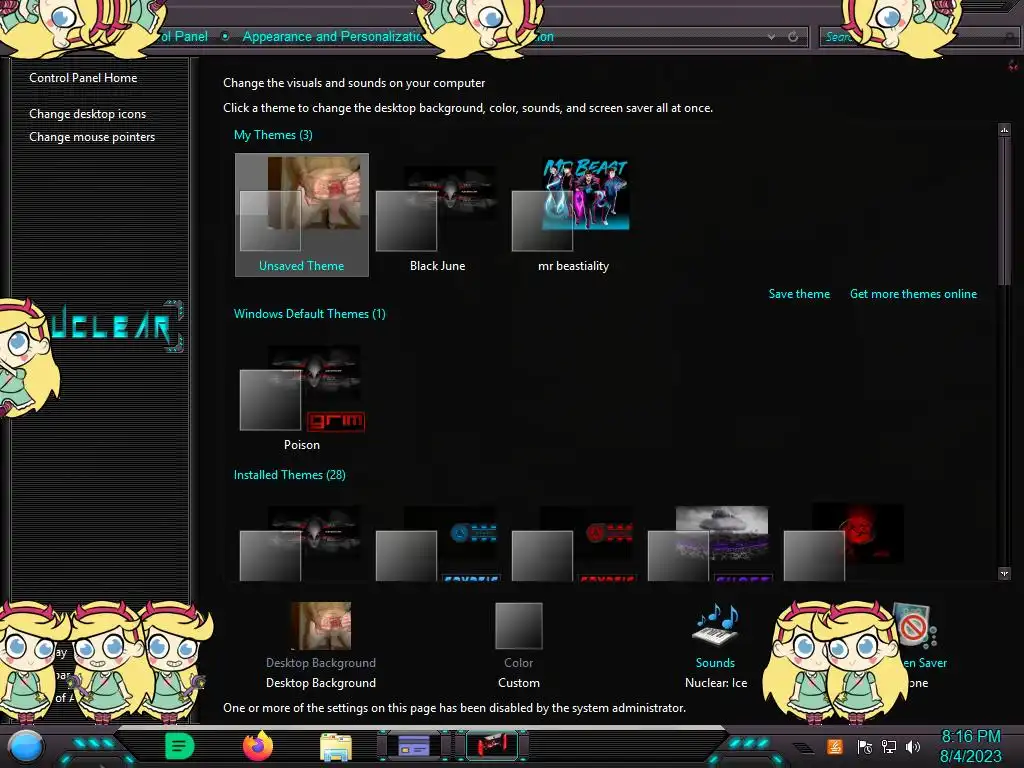Open the Screen Saver icon

pyautogui.click(x=914, y=627)
